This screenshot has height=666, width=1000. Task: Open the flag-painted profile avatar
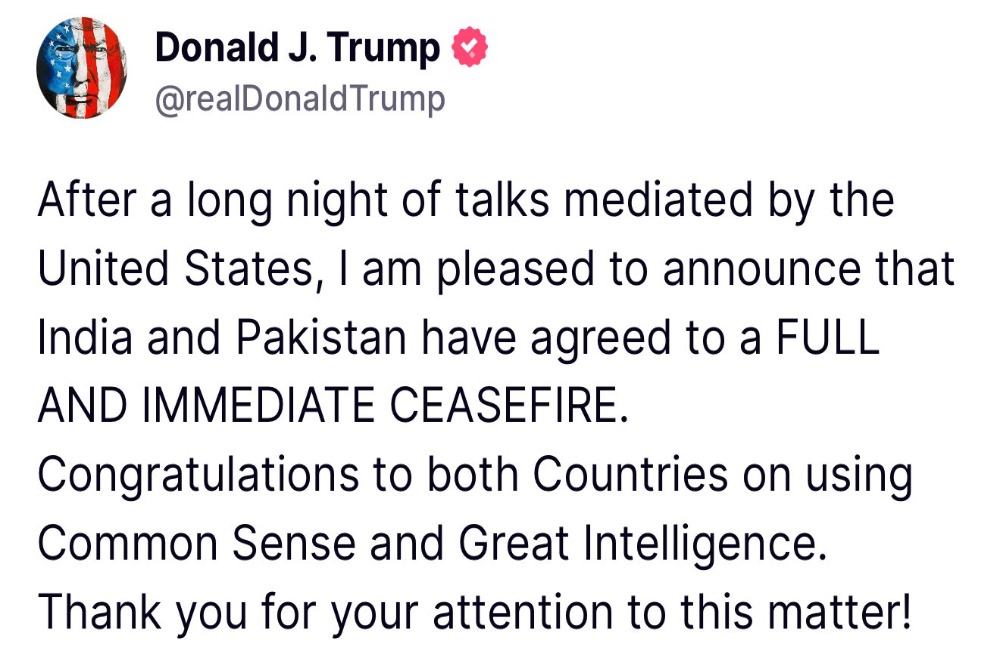pos(82,68)
